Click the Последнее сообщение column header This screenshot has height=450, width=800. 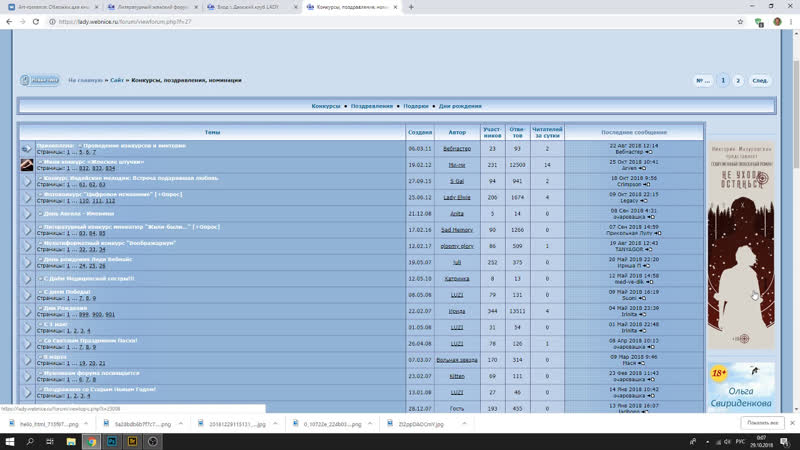[634, 132]
